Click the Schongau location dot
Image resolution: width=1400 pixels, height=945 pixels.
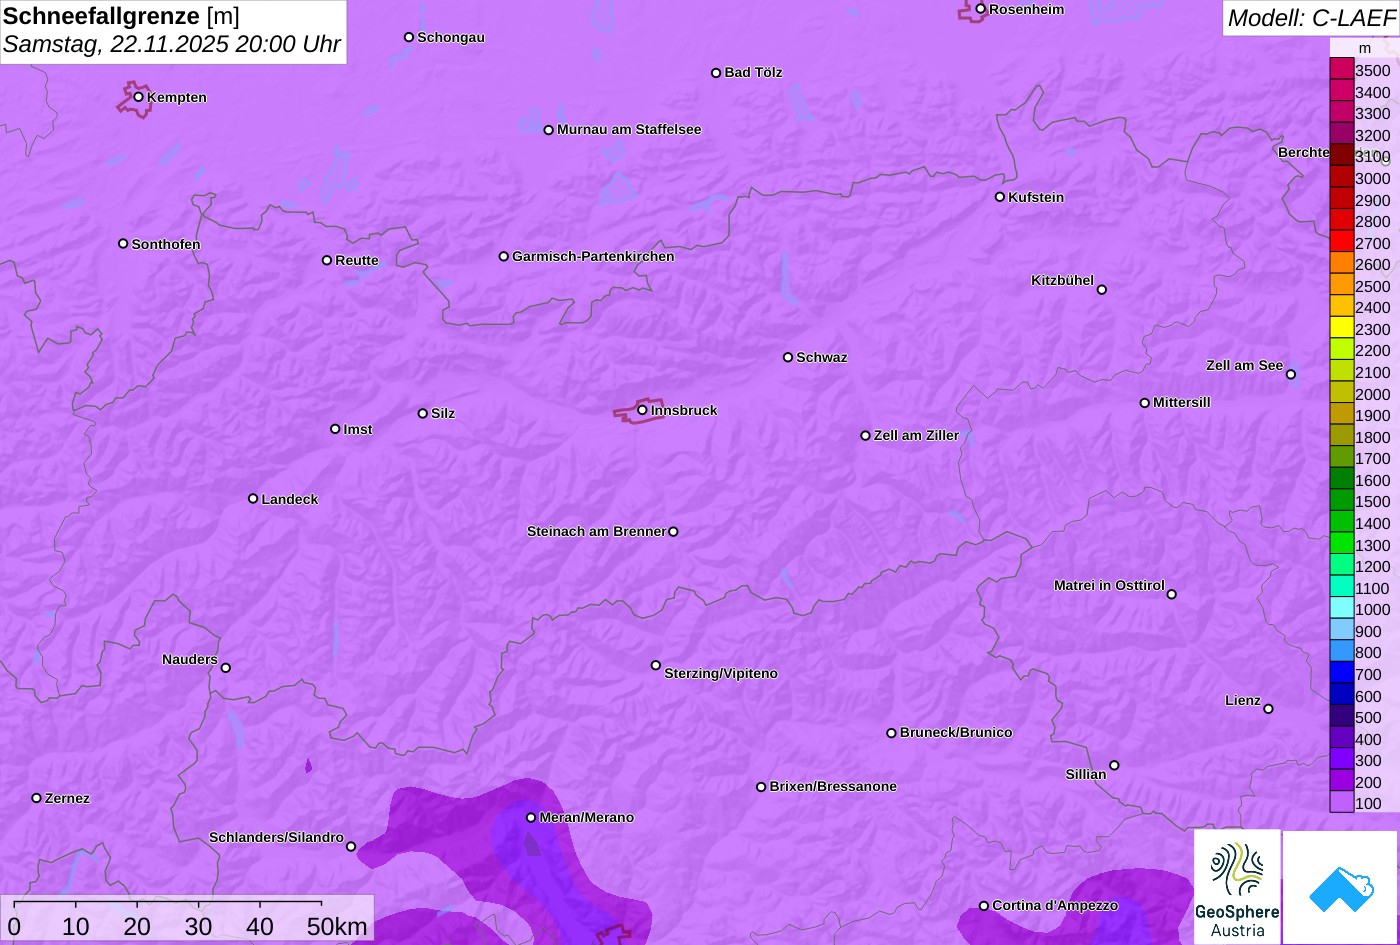408,37
